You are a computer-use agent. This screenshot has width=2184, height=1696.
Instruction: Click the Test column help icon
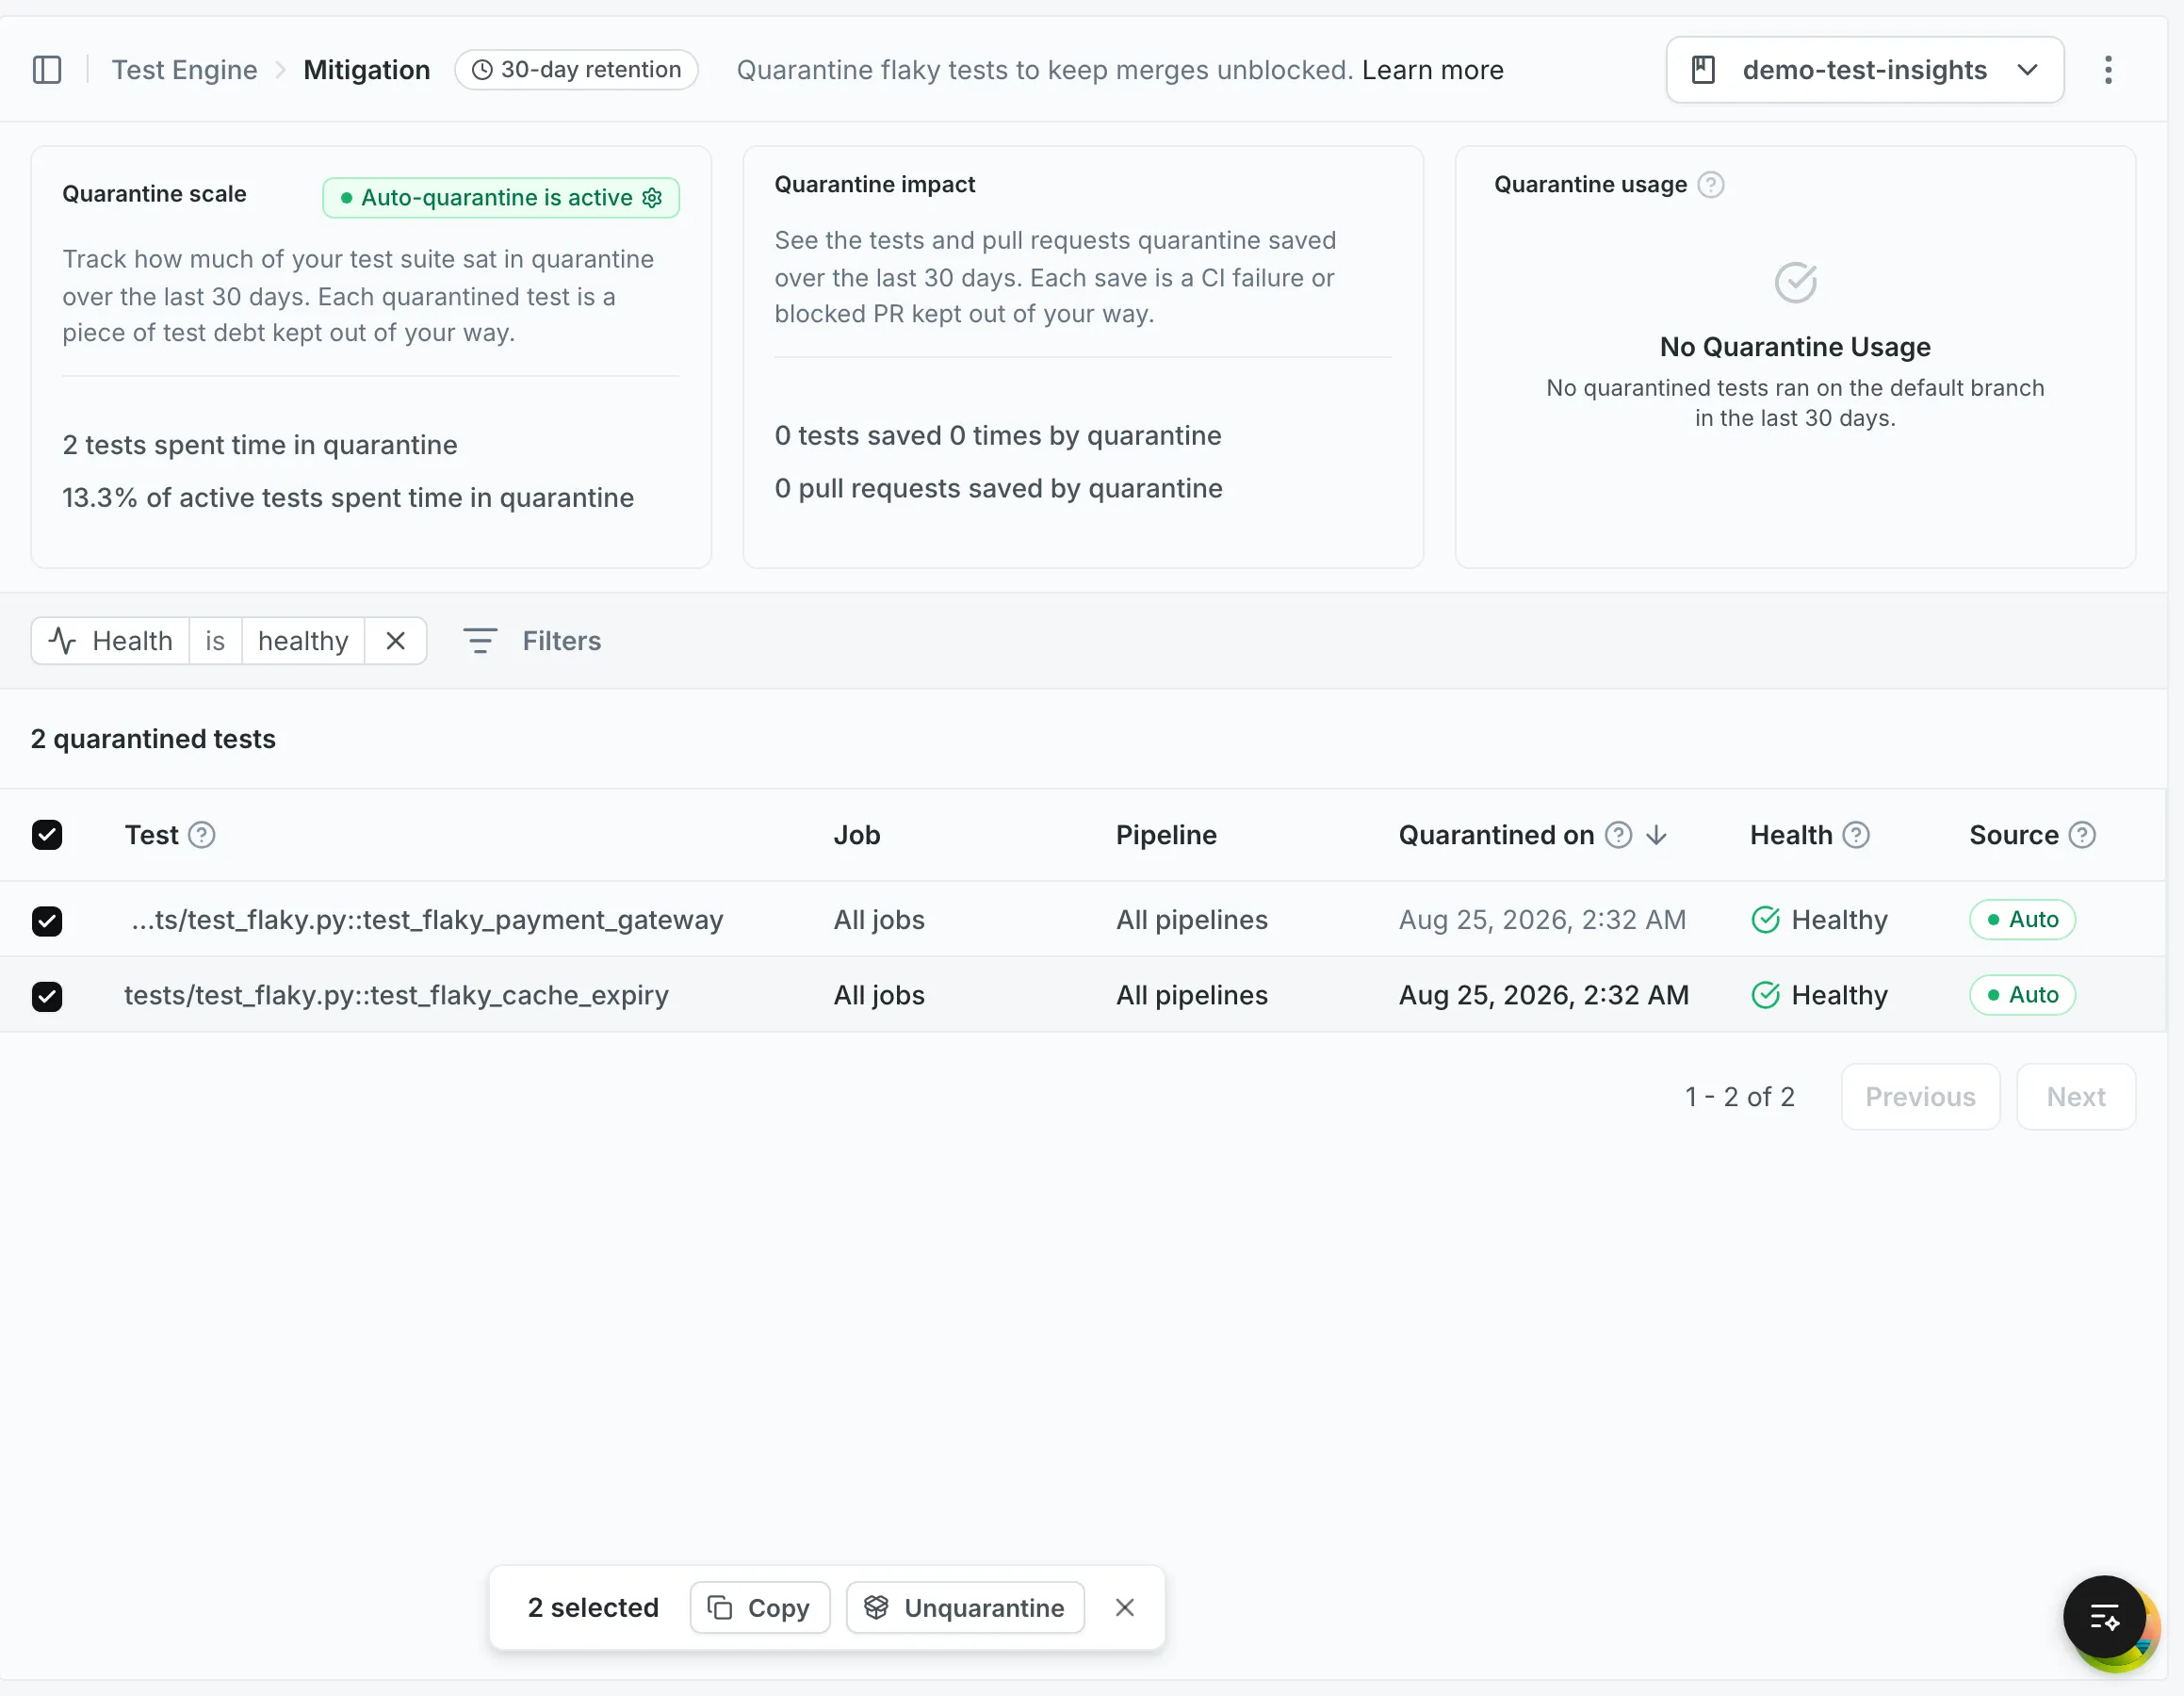(x=202, y=835)
